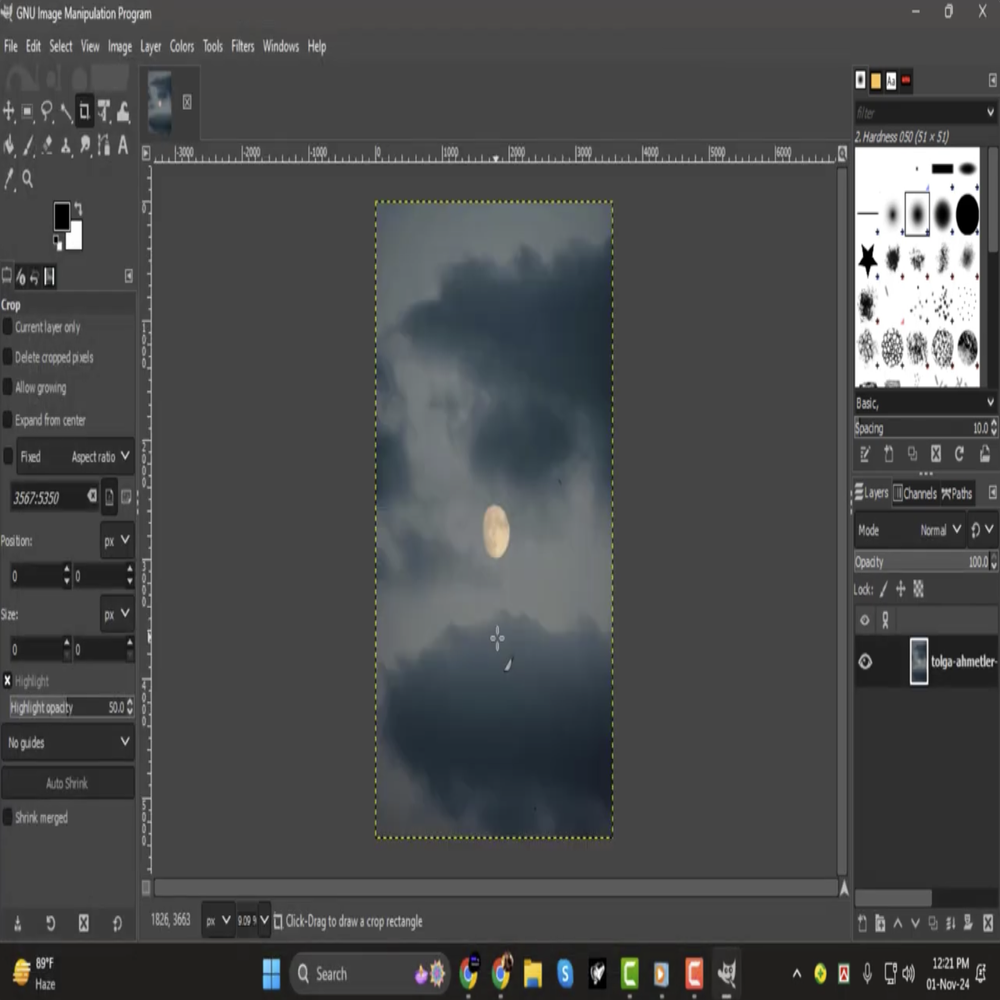Pick the Bucket Fill tool
This screenshot has width=1000, height=1000.
9,146
